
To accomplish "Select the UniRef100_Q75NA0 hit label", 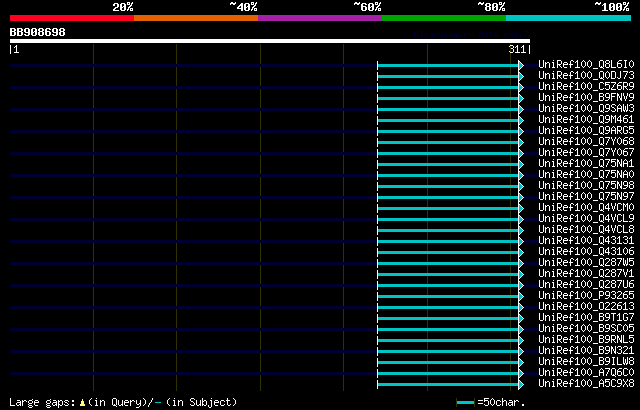I will 586,175.
